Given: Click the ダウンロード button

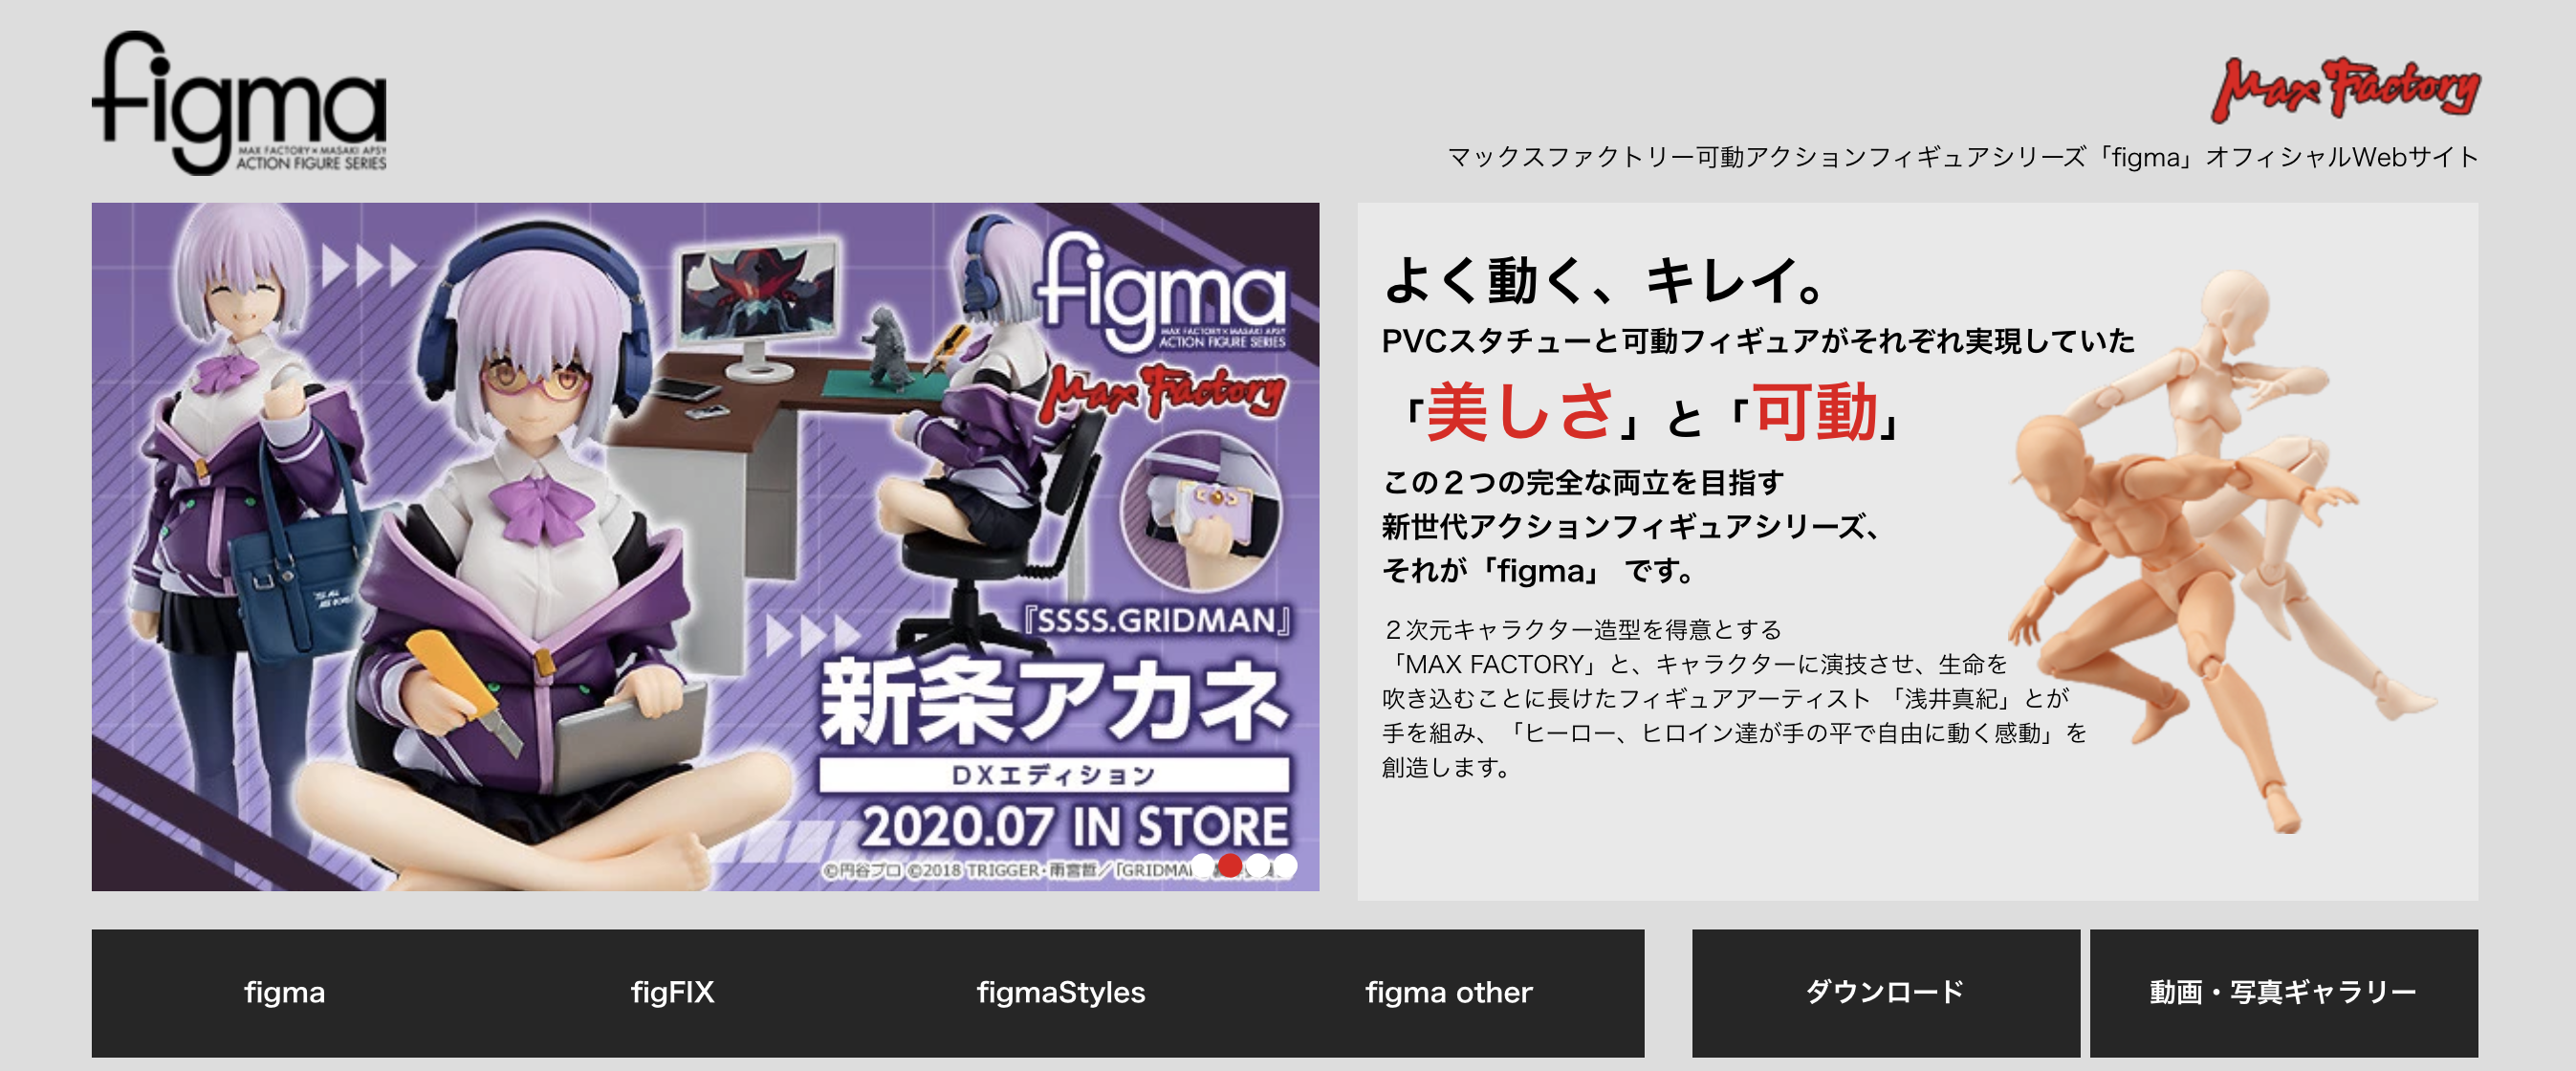Looking at the screenshot, I should 1886,992.
